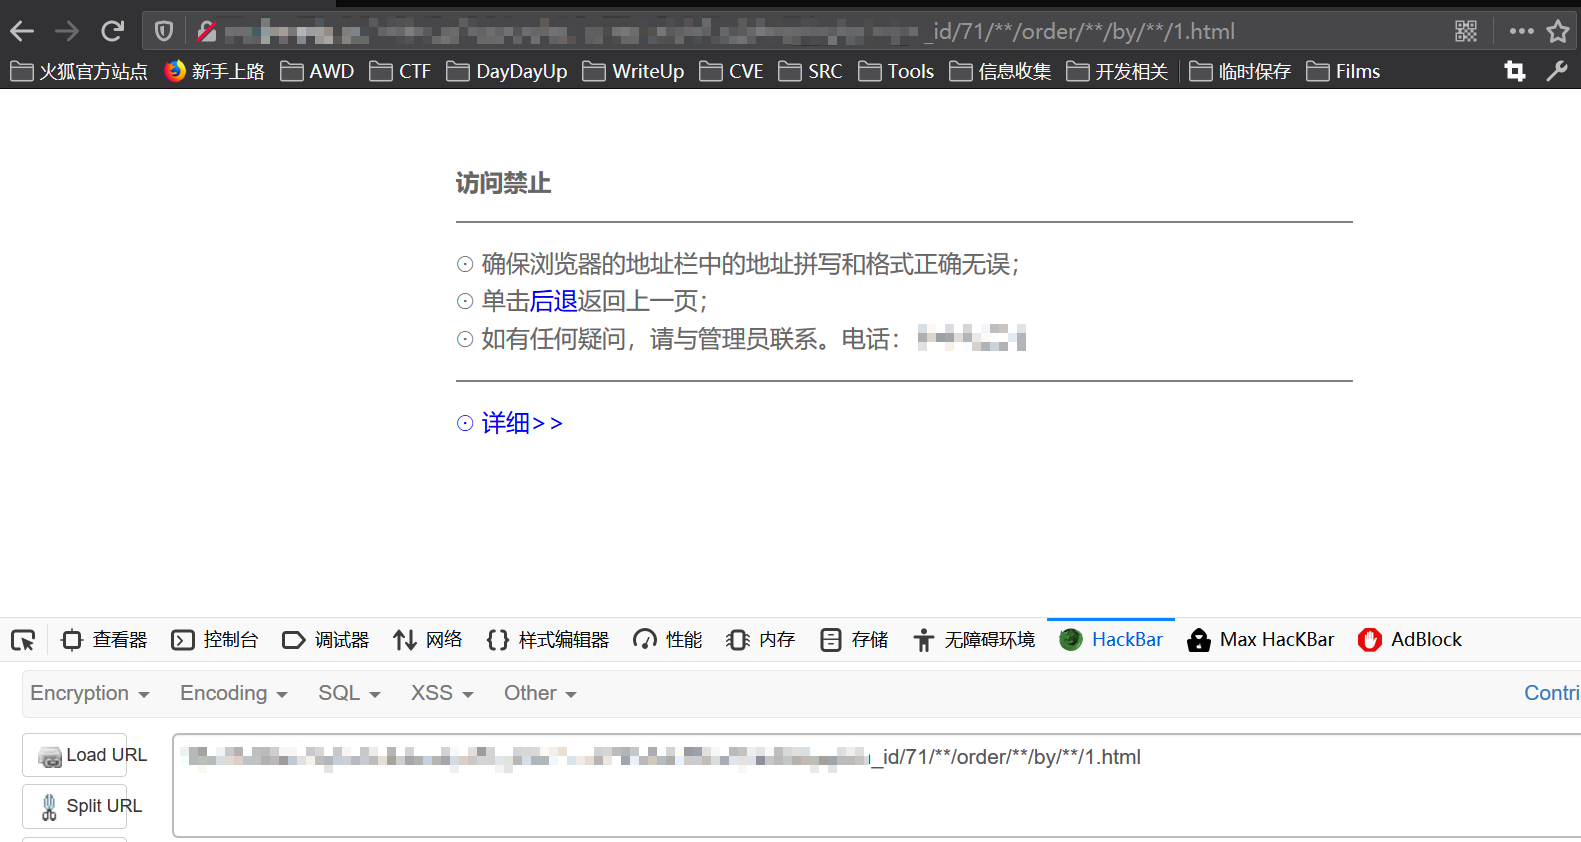The width and height of the screenshot is (1581, 842).
Task: Click the browser forward arrow
Action: [x=67, y=32]
